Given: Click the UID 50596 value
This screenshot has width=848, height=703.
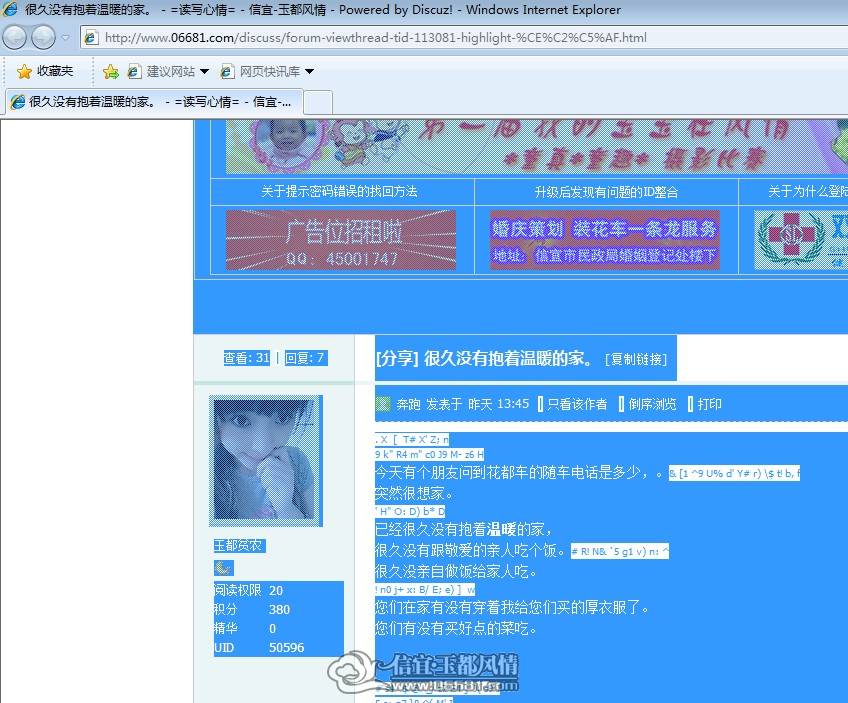Looking at the screenshot, I should pyautogui.click(x=287, y=648).
